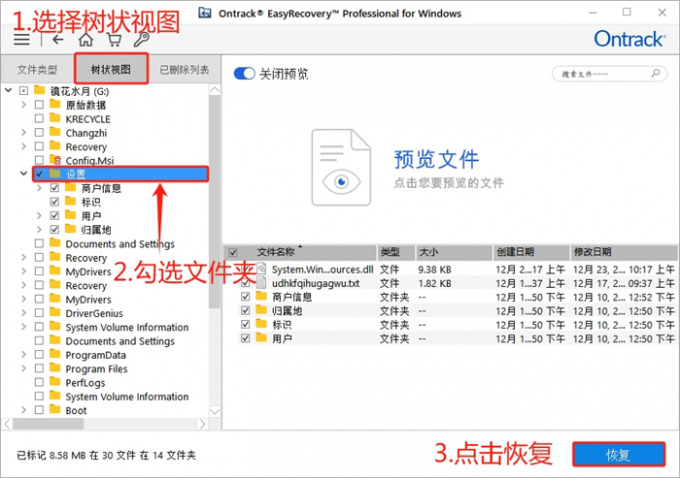This screenshot has width=680, height=478.
Task: Click the key activation icon
Action: pyautogui.click(x=141, y=40)
